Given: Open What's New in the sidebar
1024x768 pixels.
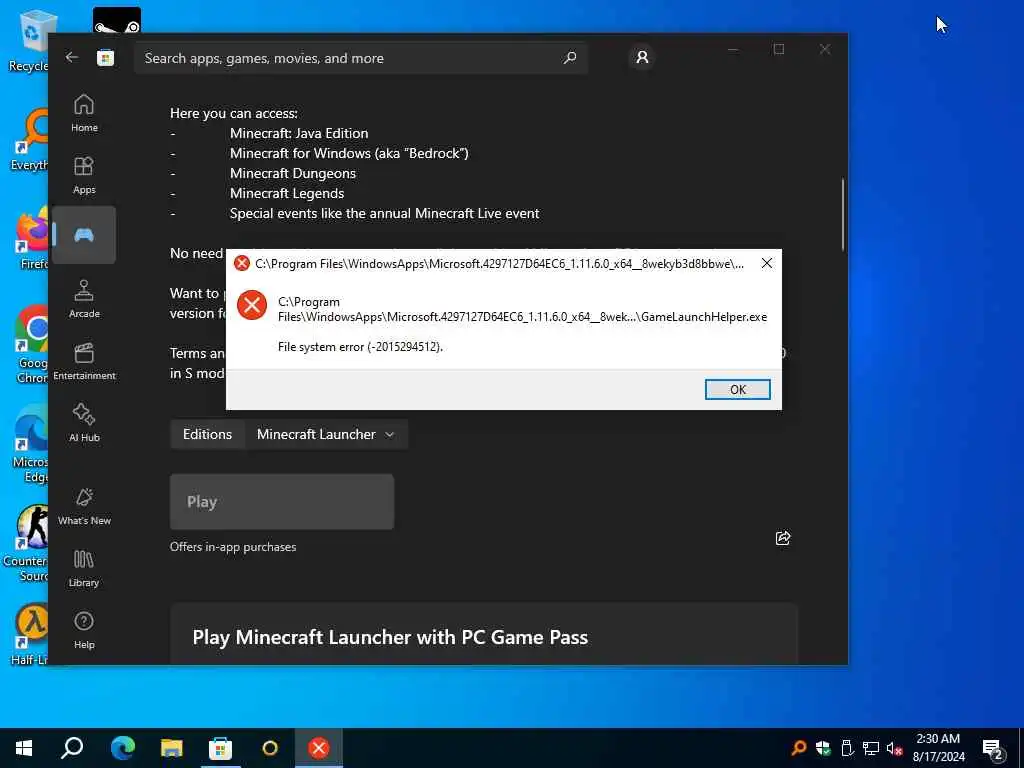Looking at the screenshot, I should [x=84, y=506].
